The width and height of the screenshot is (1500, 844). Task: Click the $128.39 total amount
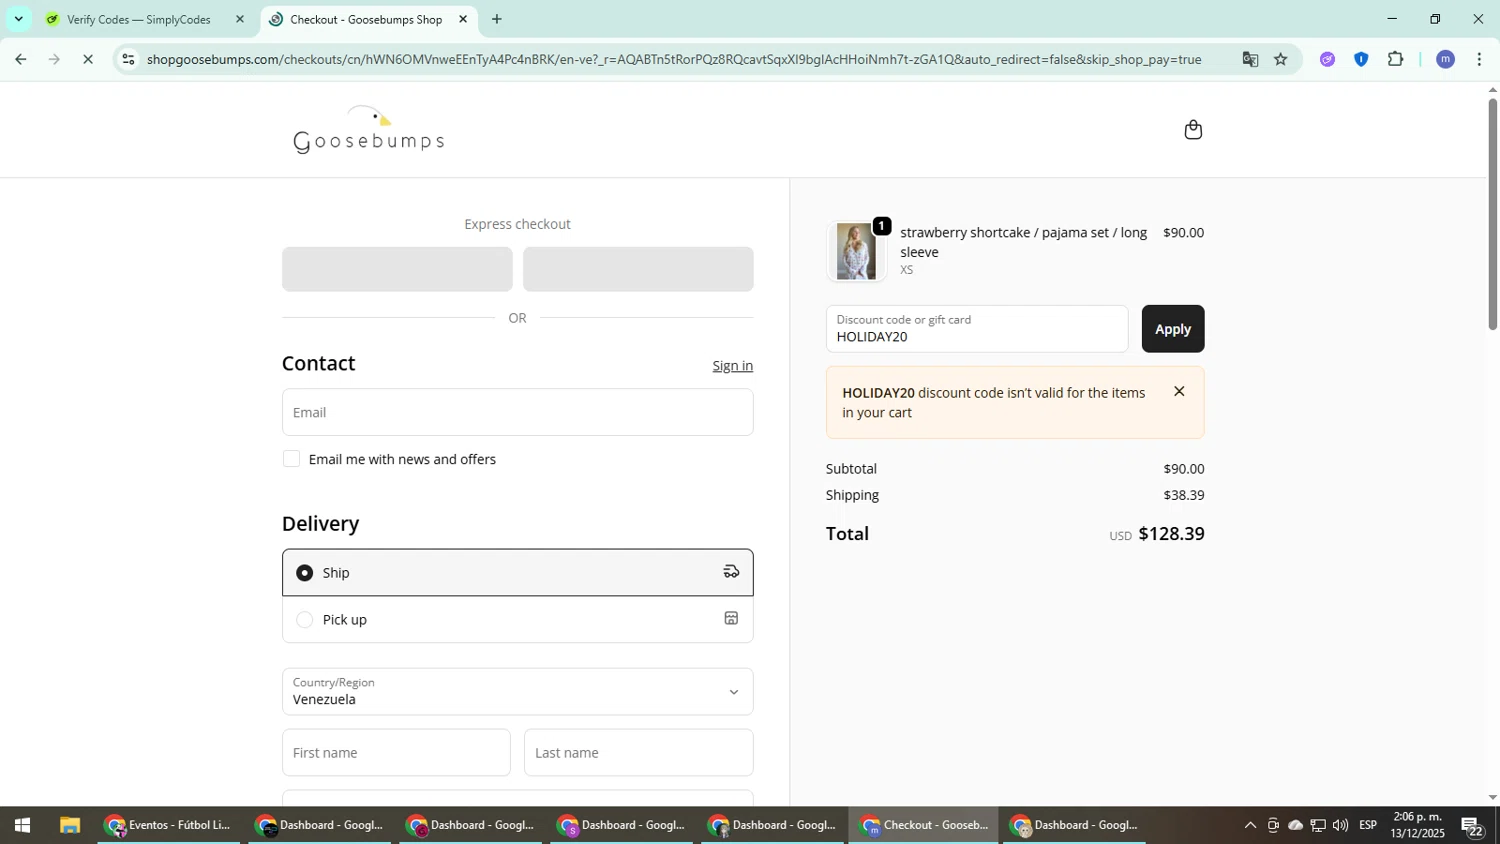coord(1171,534)
